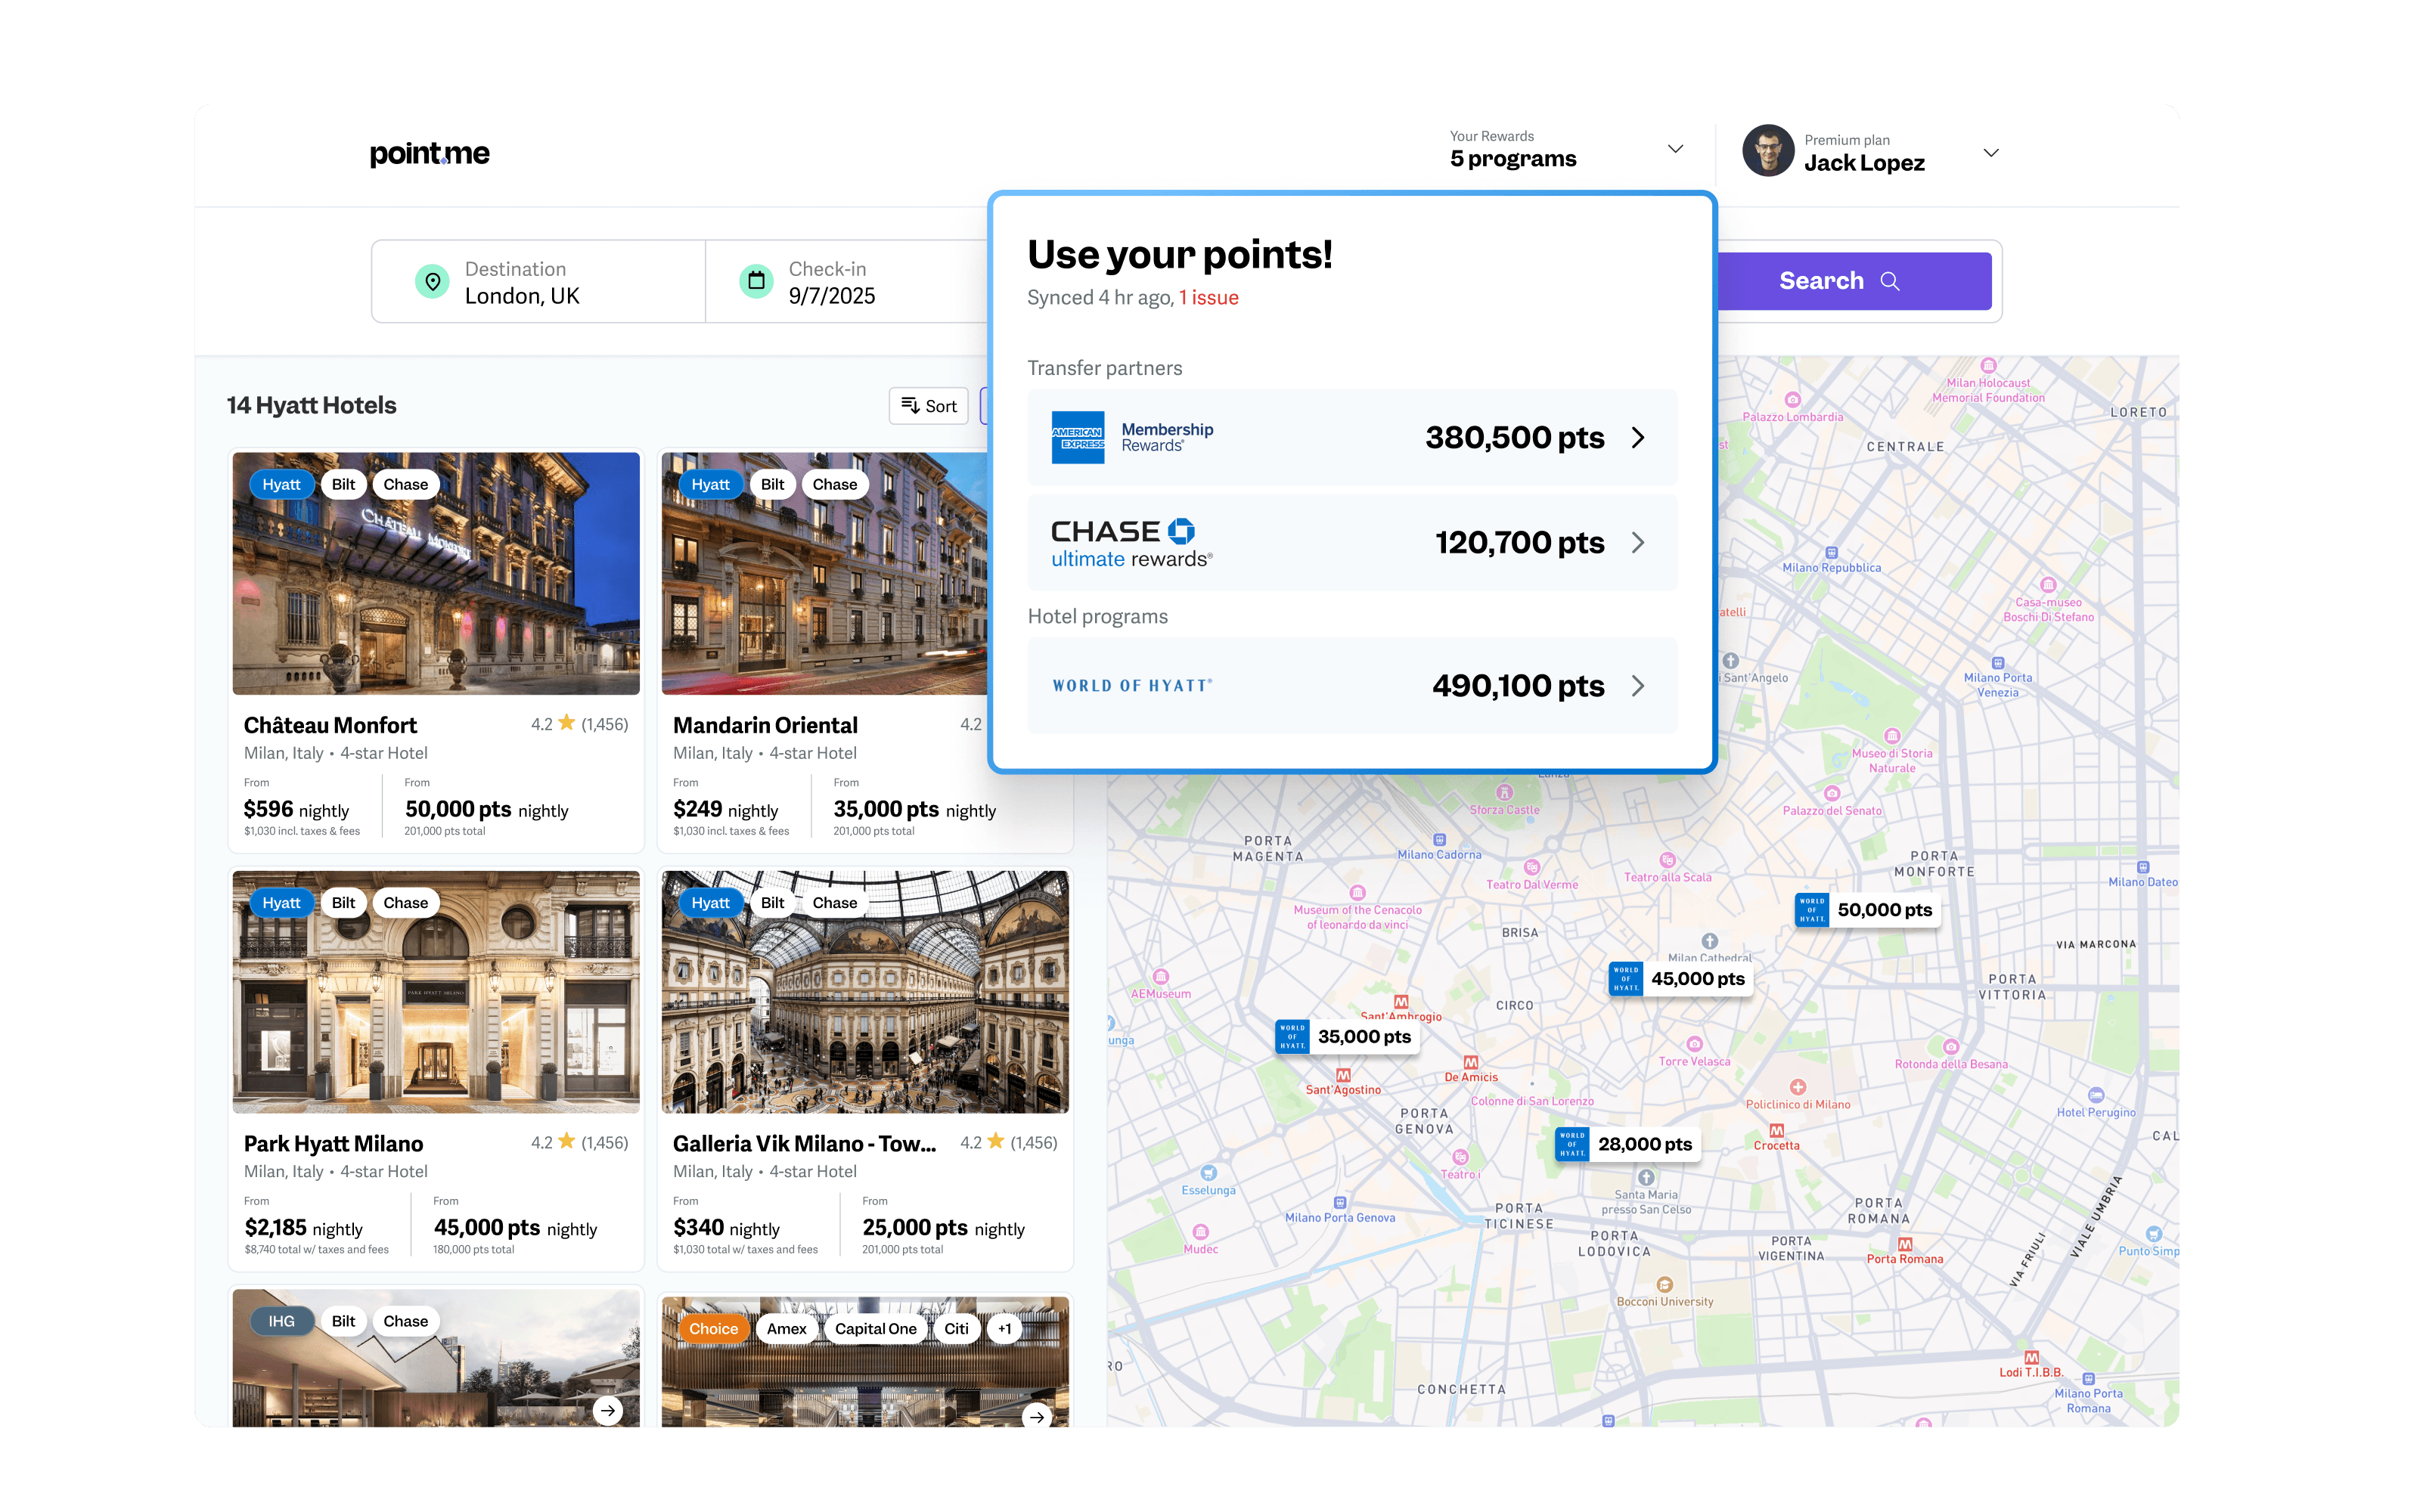This screenshot has height=1512, width=2420.
Task: Click the $596 nightly price
Action: (x=296, y=809)
